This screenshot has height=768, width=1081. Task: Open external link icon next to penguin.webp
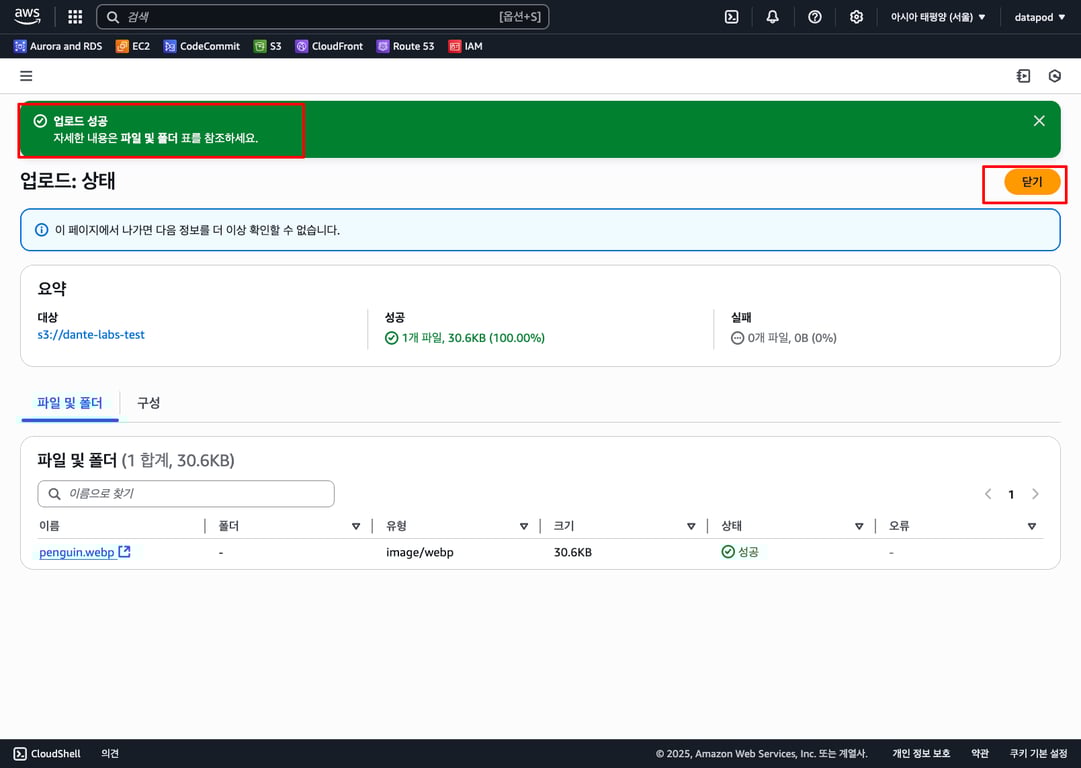pos(124,552)
